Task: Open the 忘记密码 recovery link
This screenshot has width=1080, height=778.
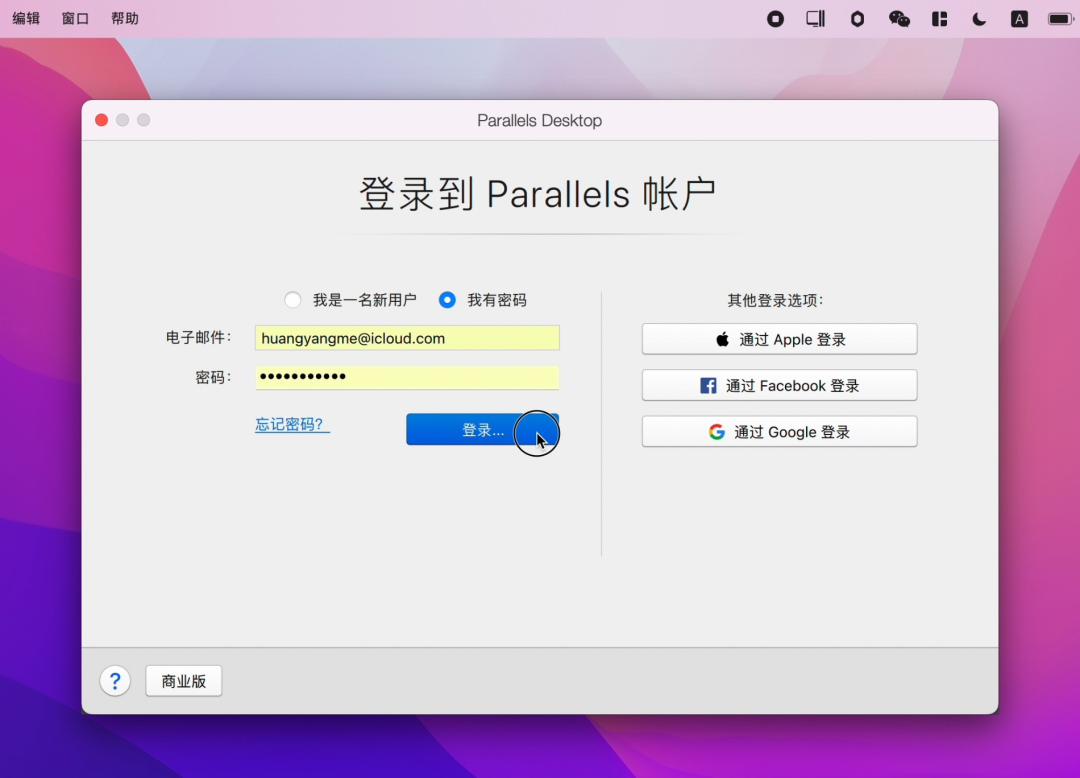Action: [290, 424]
